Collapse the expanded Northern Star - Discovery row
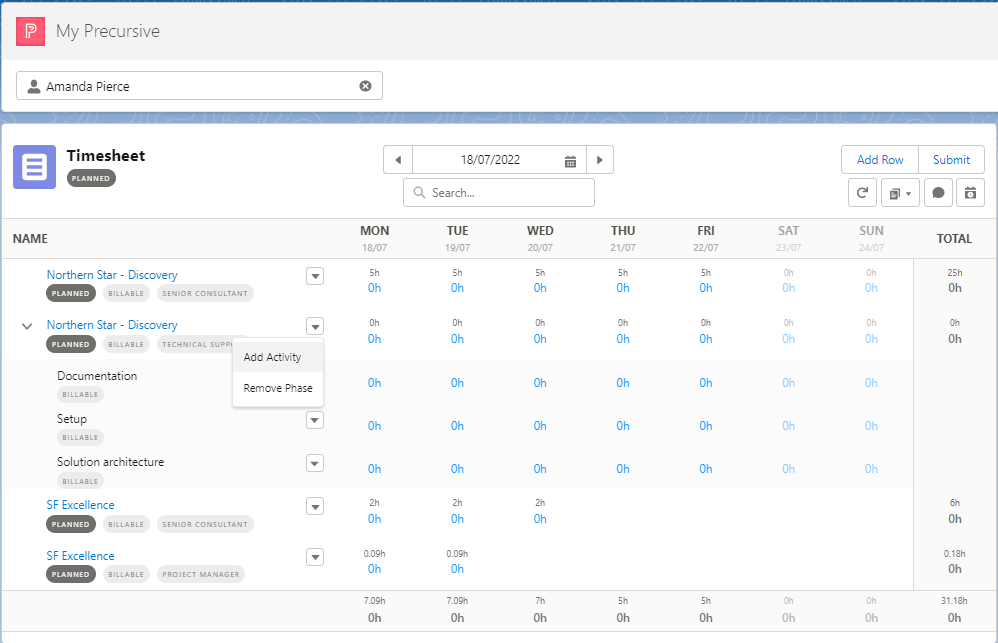Image resolution: width=998 pixels, height=643 pixels. point(26,325)
